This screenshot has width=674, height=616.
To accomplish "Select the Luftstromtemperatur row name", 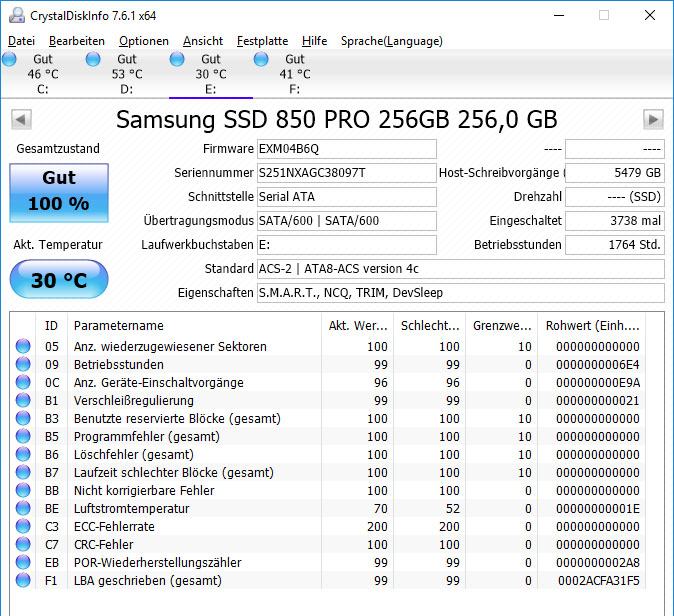I will (132, 509).
